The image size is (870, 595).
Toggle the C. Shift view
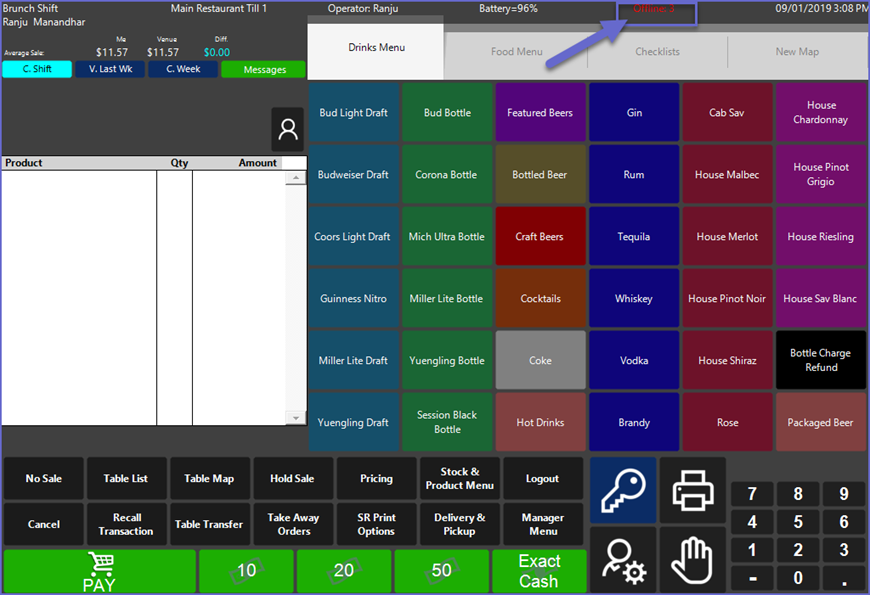click(37, 70)
